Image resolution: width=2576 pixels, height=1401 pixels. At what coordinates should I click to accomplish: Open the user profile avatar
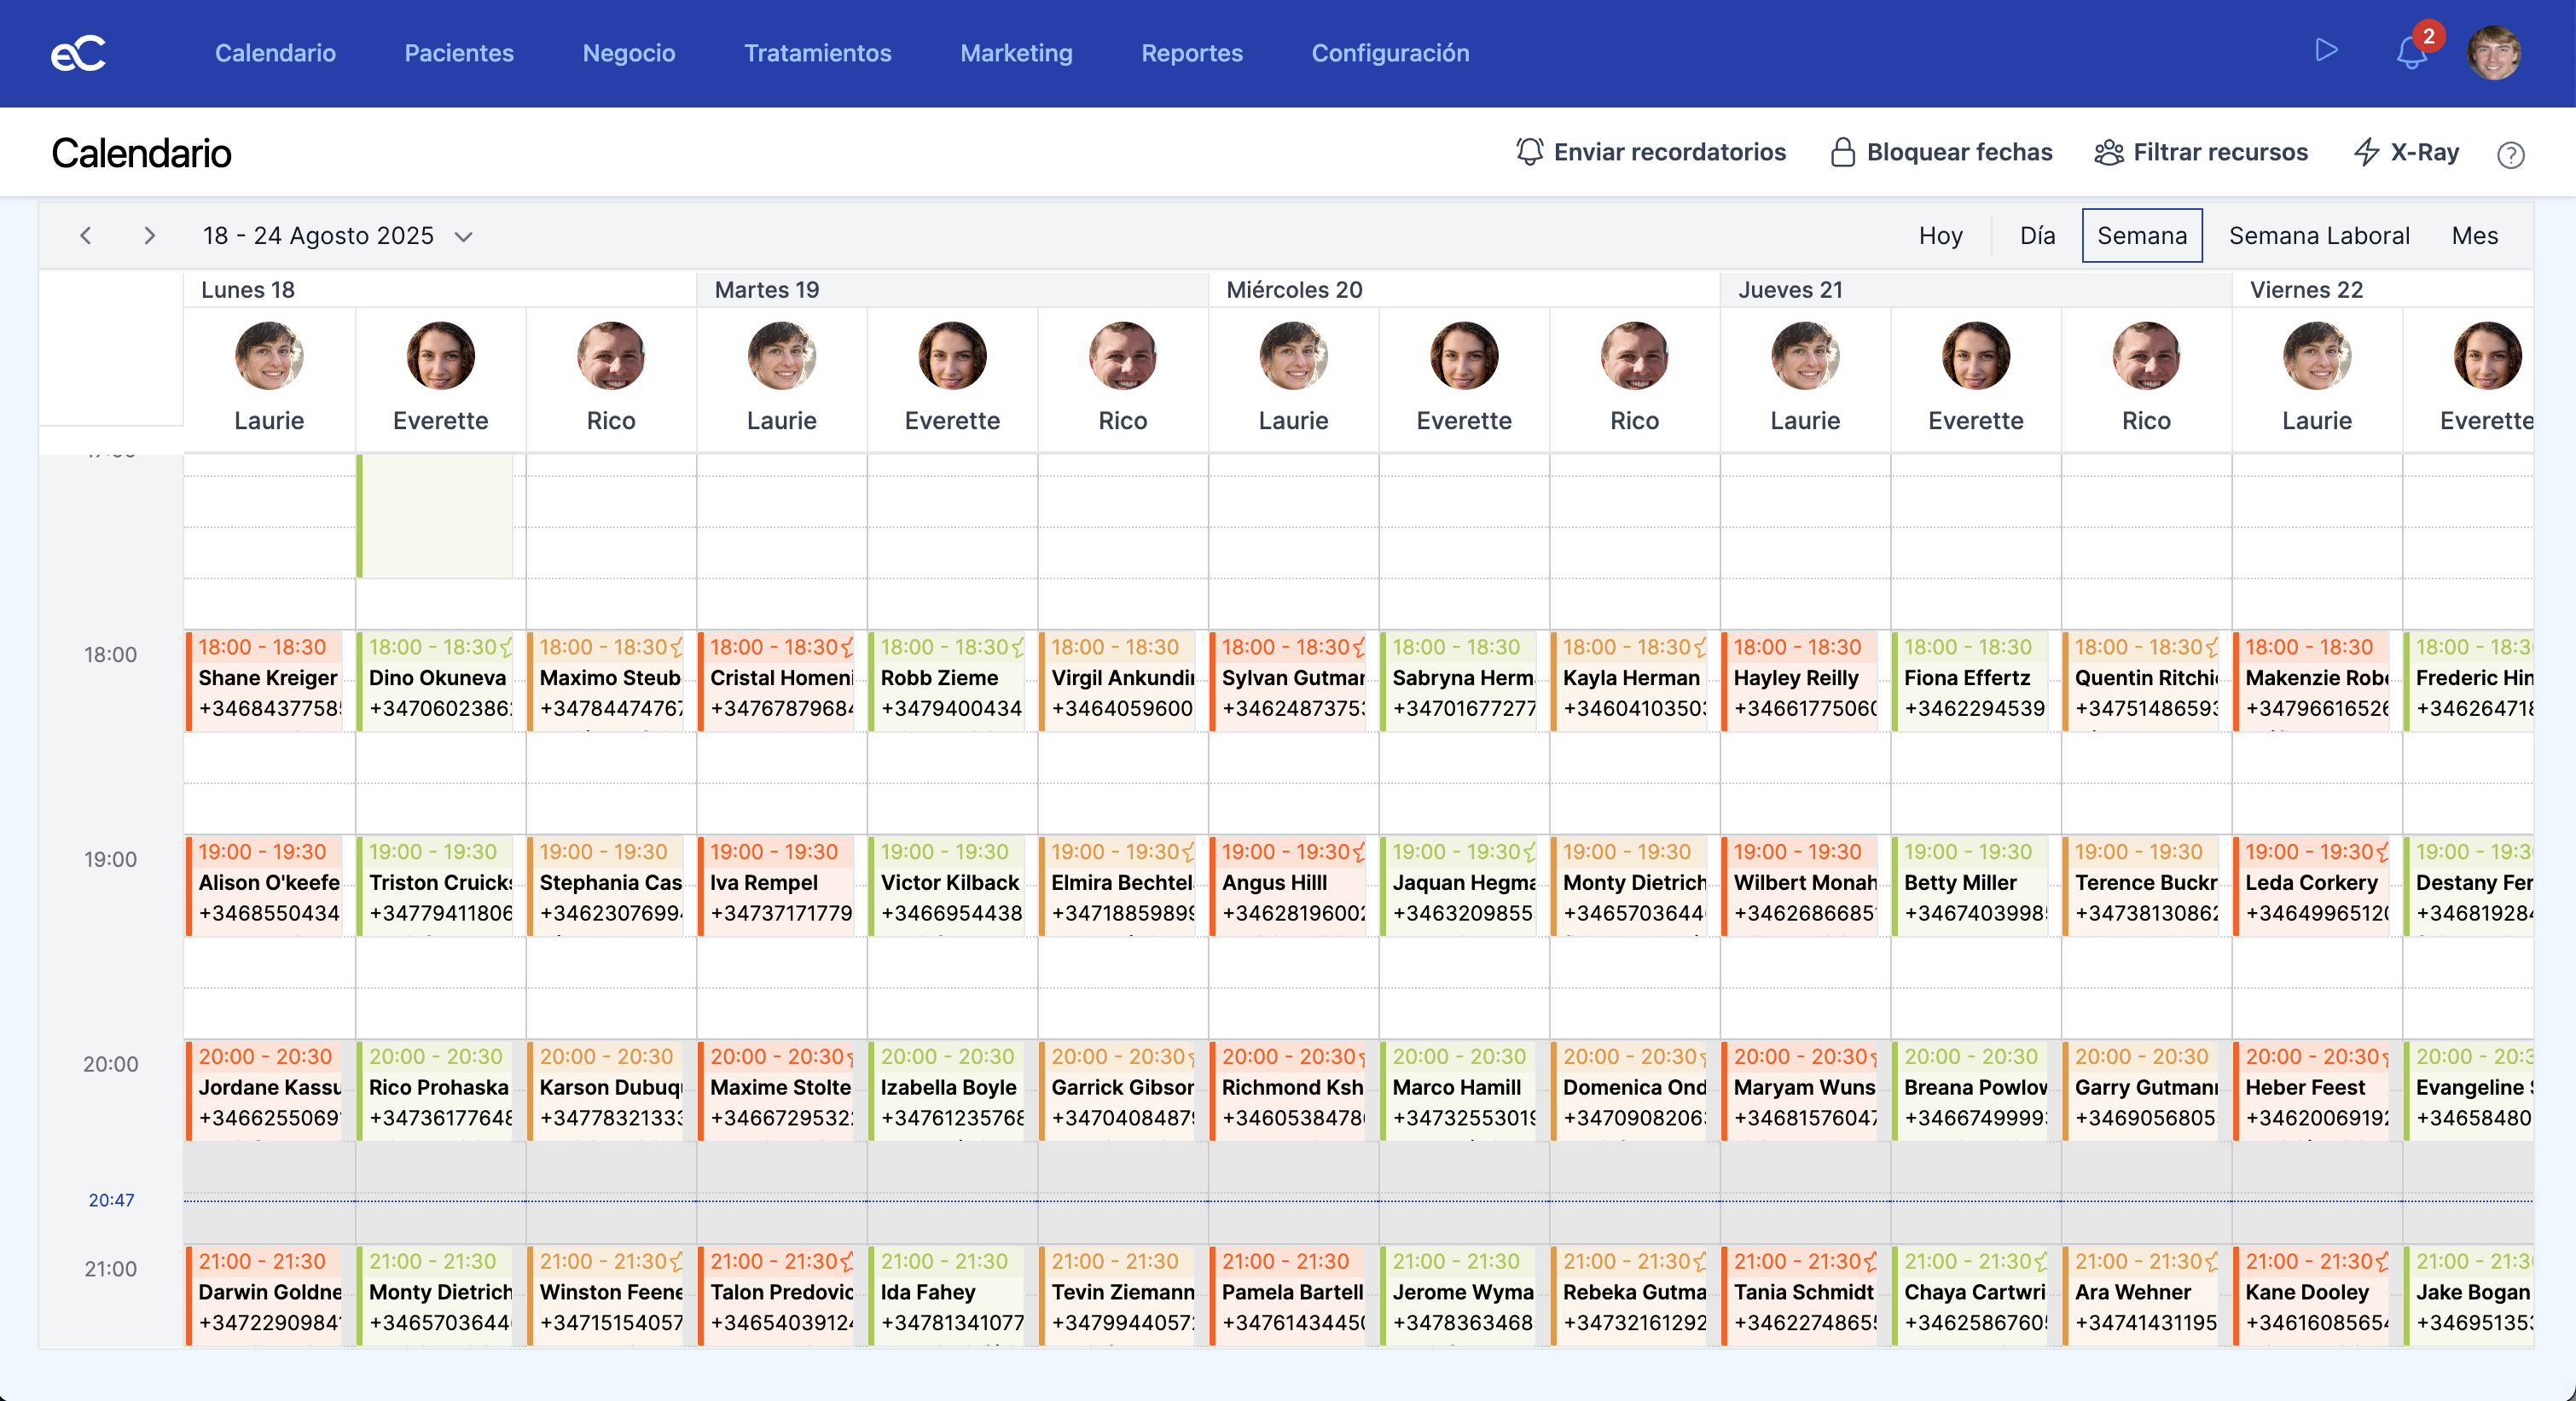click(x=2493, y=53)
